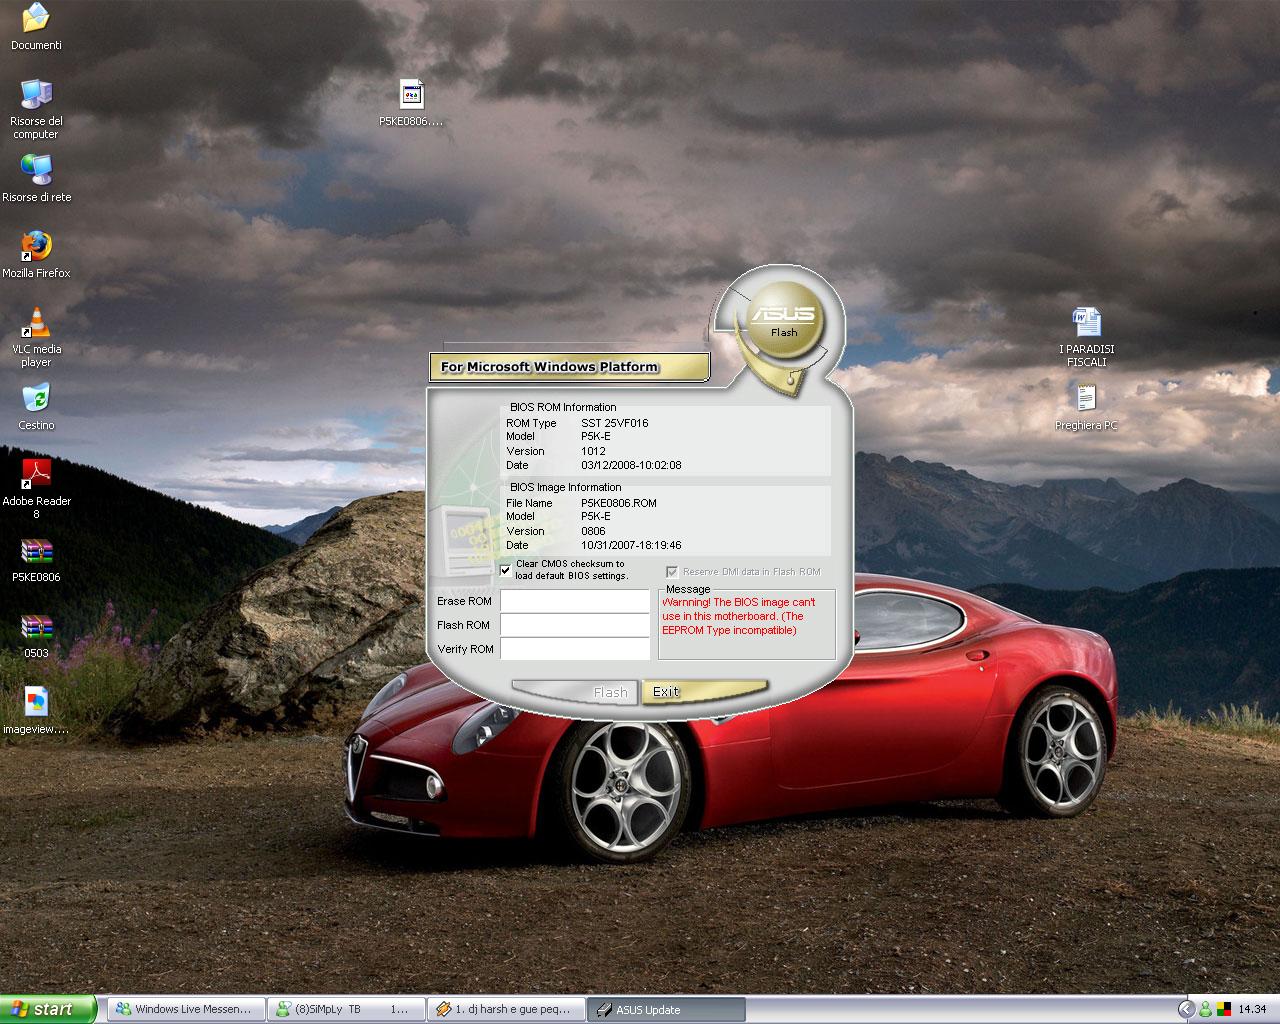
Task: Switch to (8)SiMpLy TB taskbar item
Action: (346, 1009)
